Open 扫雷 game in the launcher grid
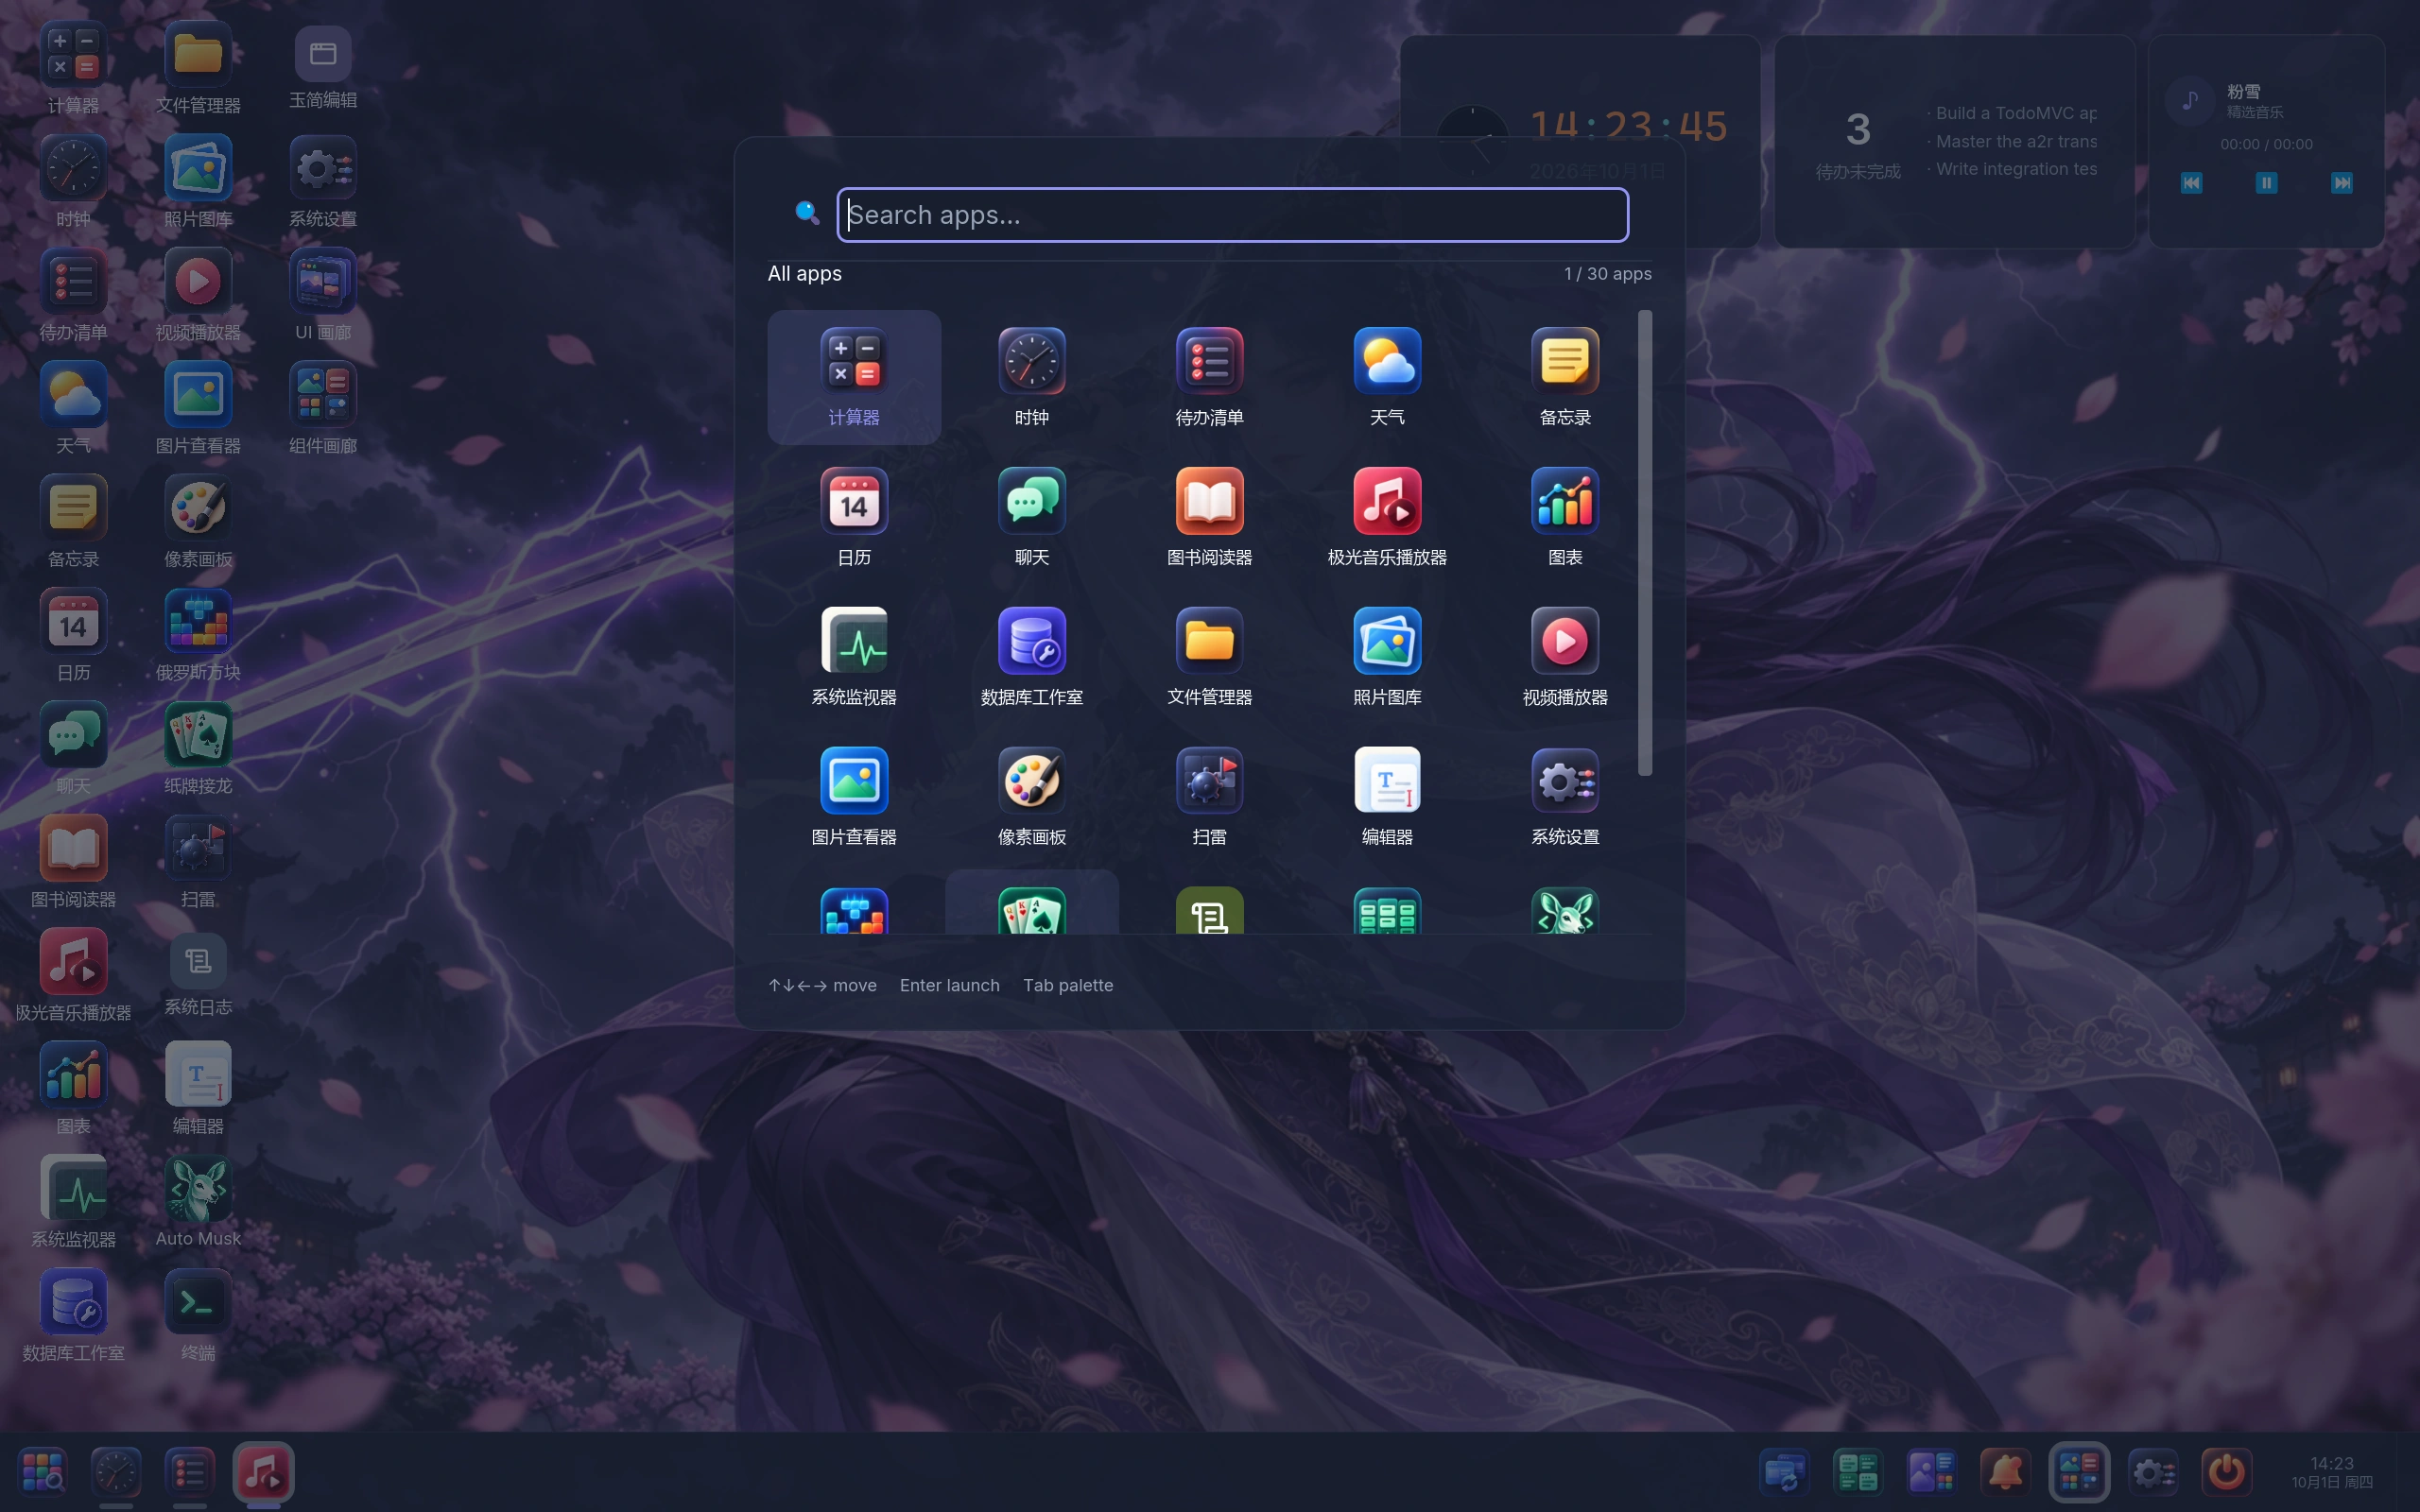Image resolution: width=2420 pixels, height=1512 pixels. [x=1209, y=797]
